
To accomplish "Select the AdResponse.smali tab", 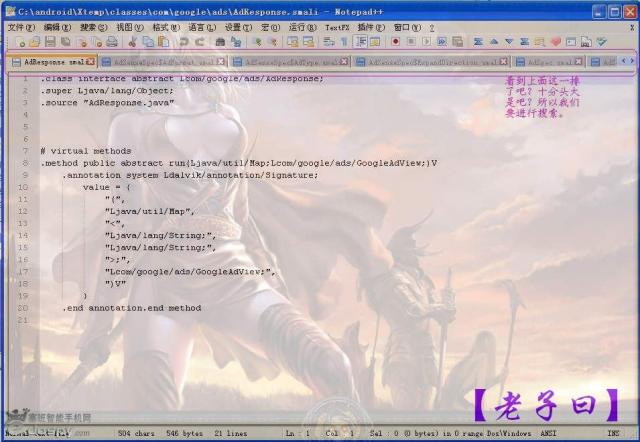I will [53, 62].
